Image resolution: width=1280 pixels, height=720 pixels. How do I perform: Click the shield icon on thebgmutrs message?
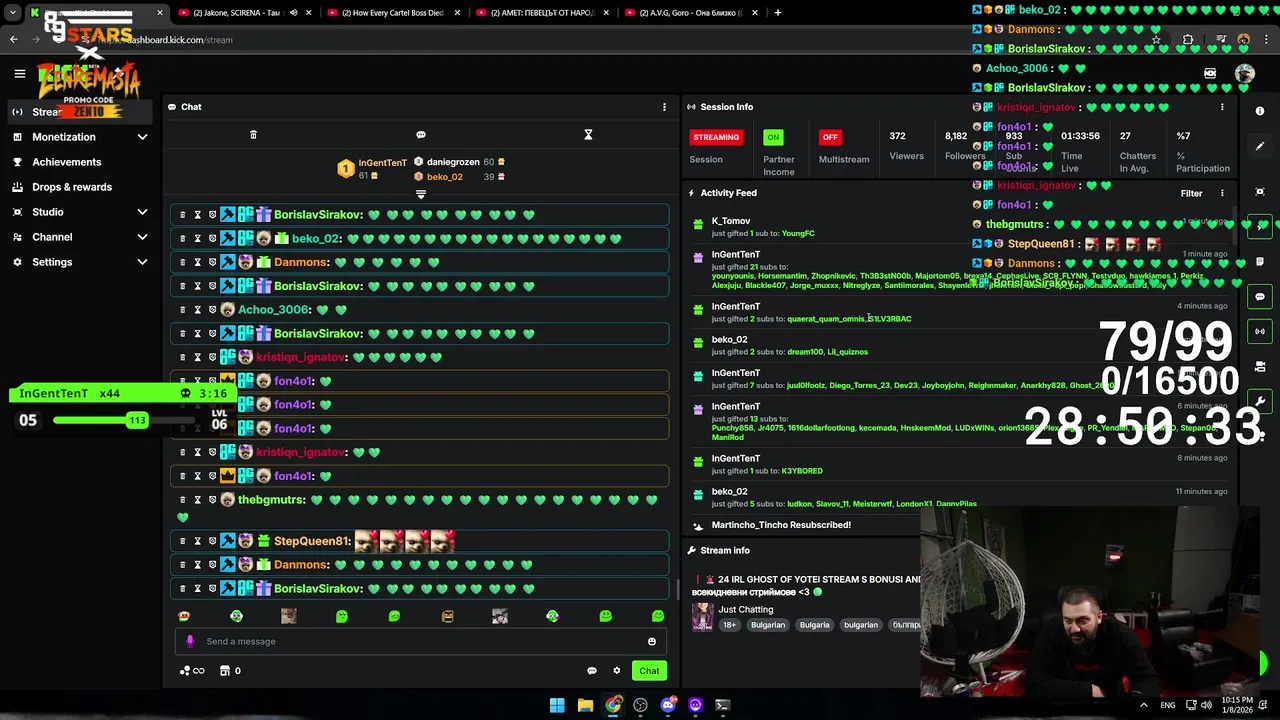tap(212, 500)
